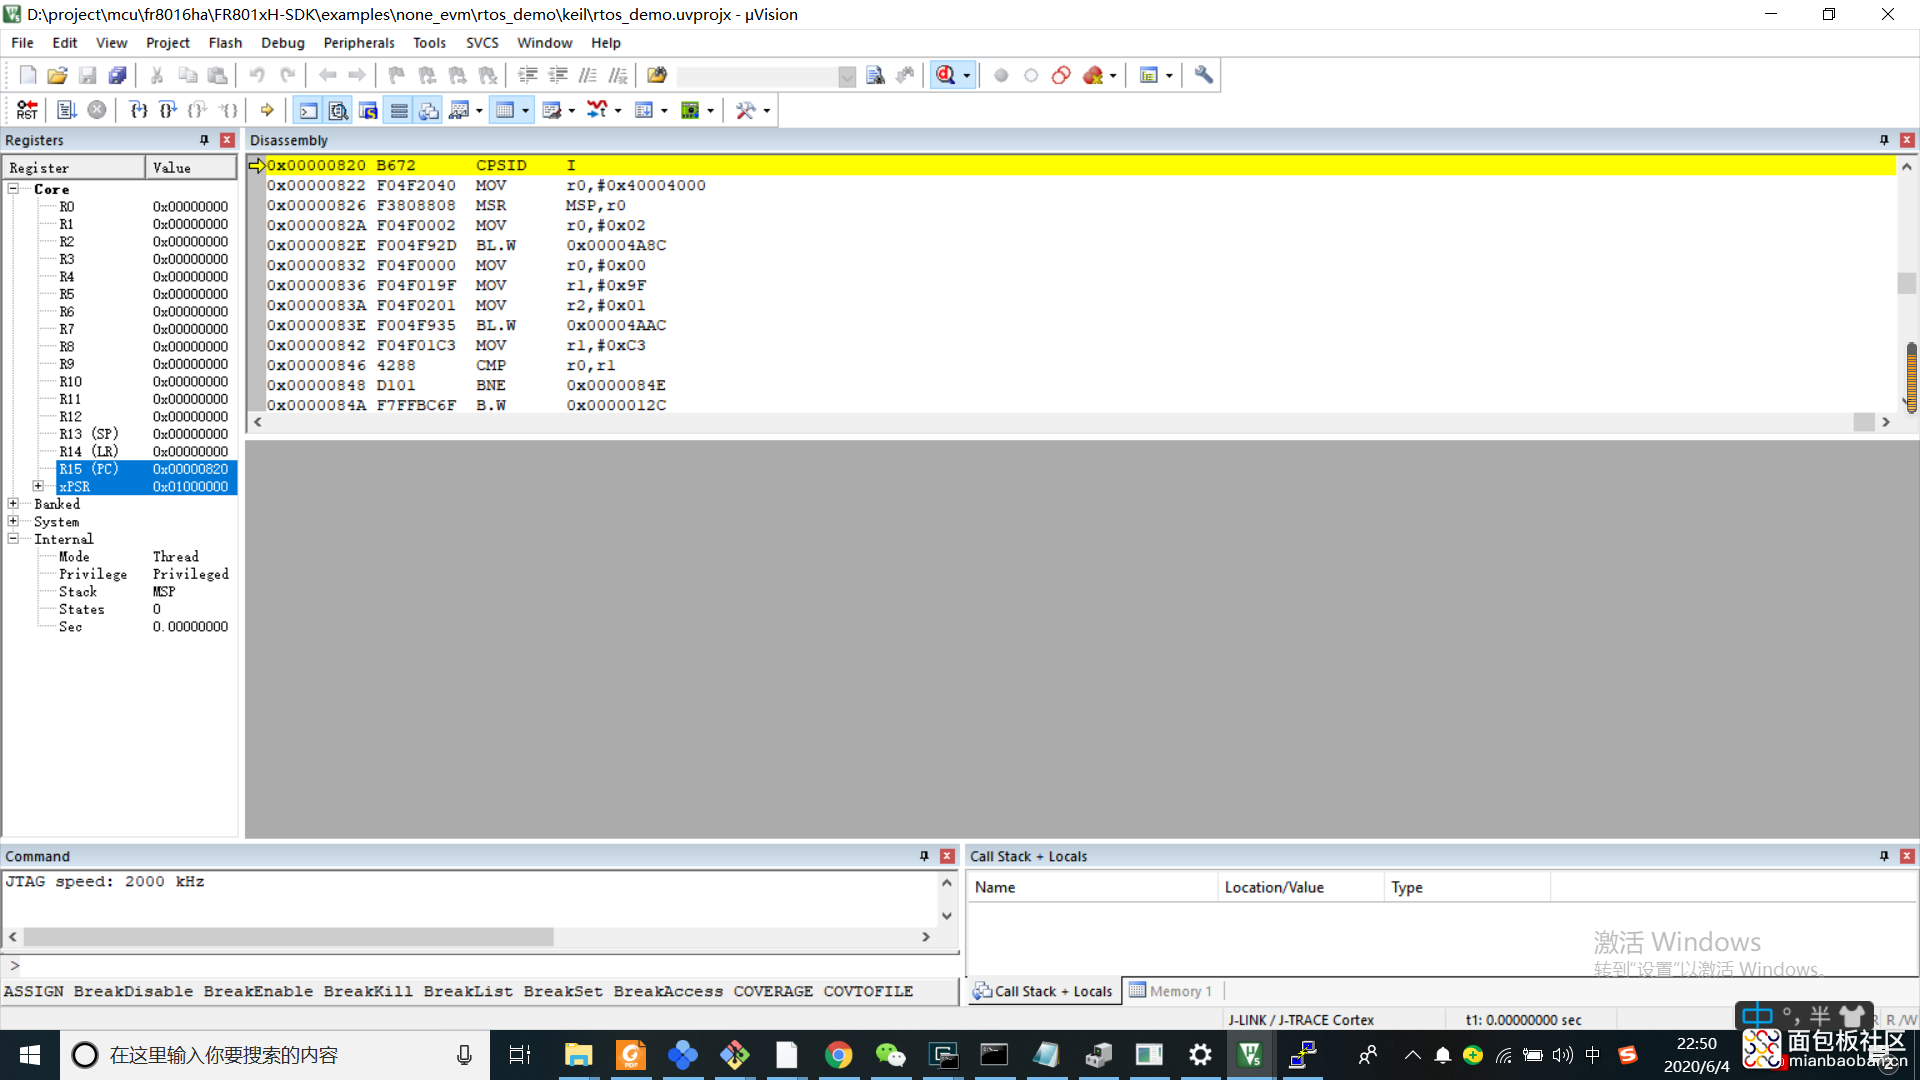Toggle the Command Window view
The height and width of the screenshot is (1080, 1920).
(x=309, y=110)
